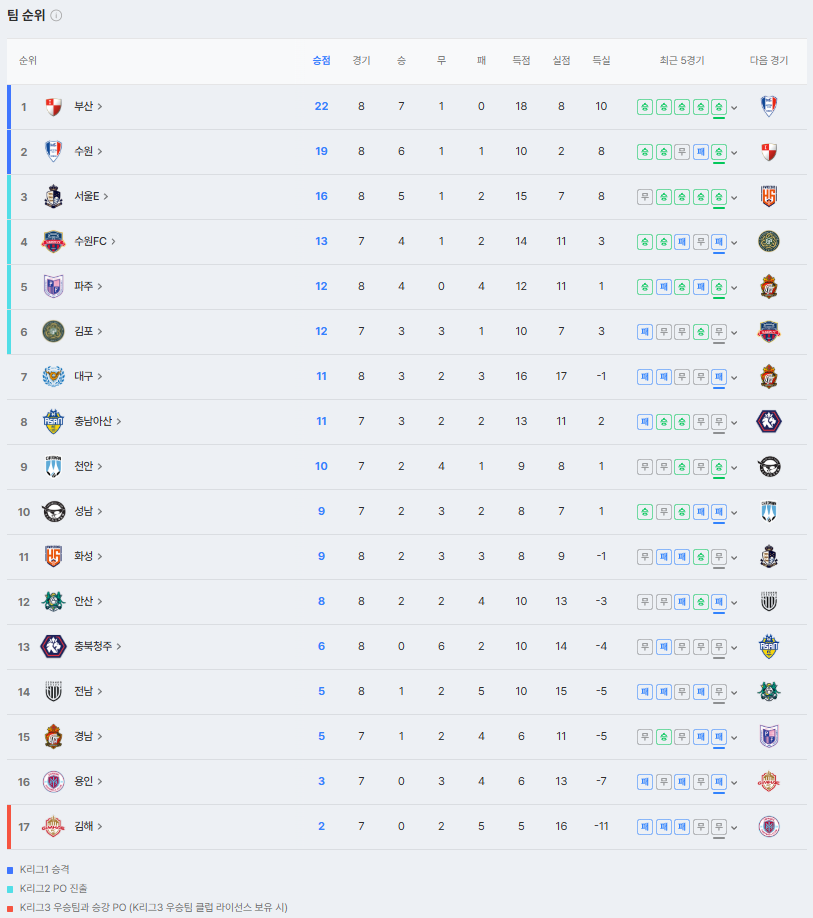Click the blue K리그1 승격 legend swatch
The image size is (813, 918).
tap(10, 870)
